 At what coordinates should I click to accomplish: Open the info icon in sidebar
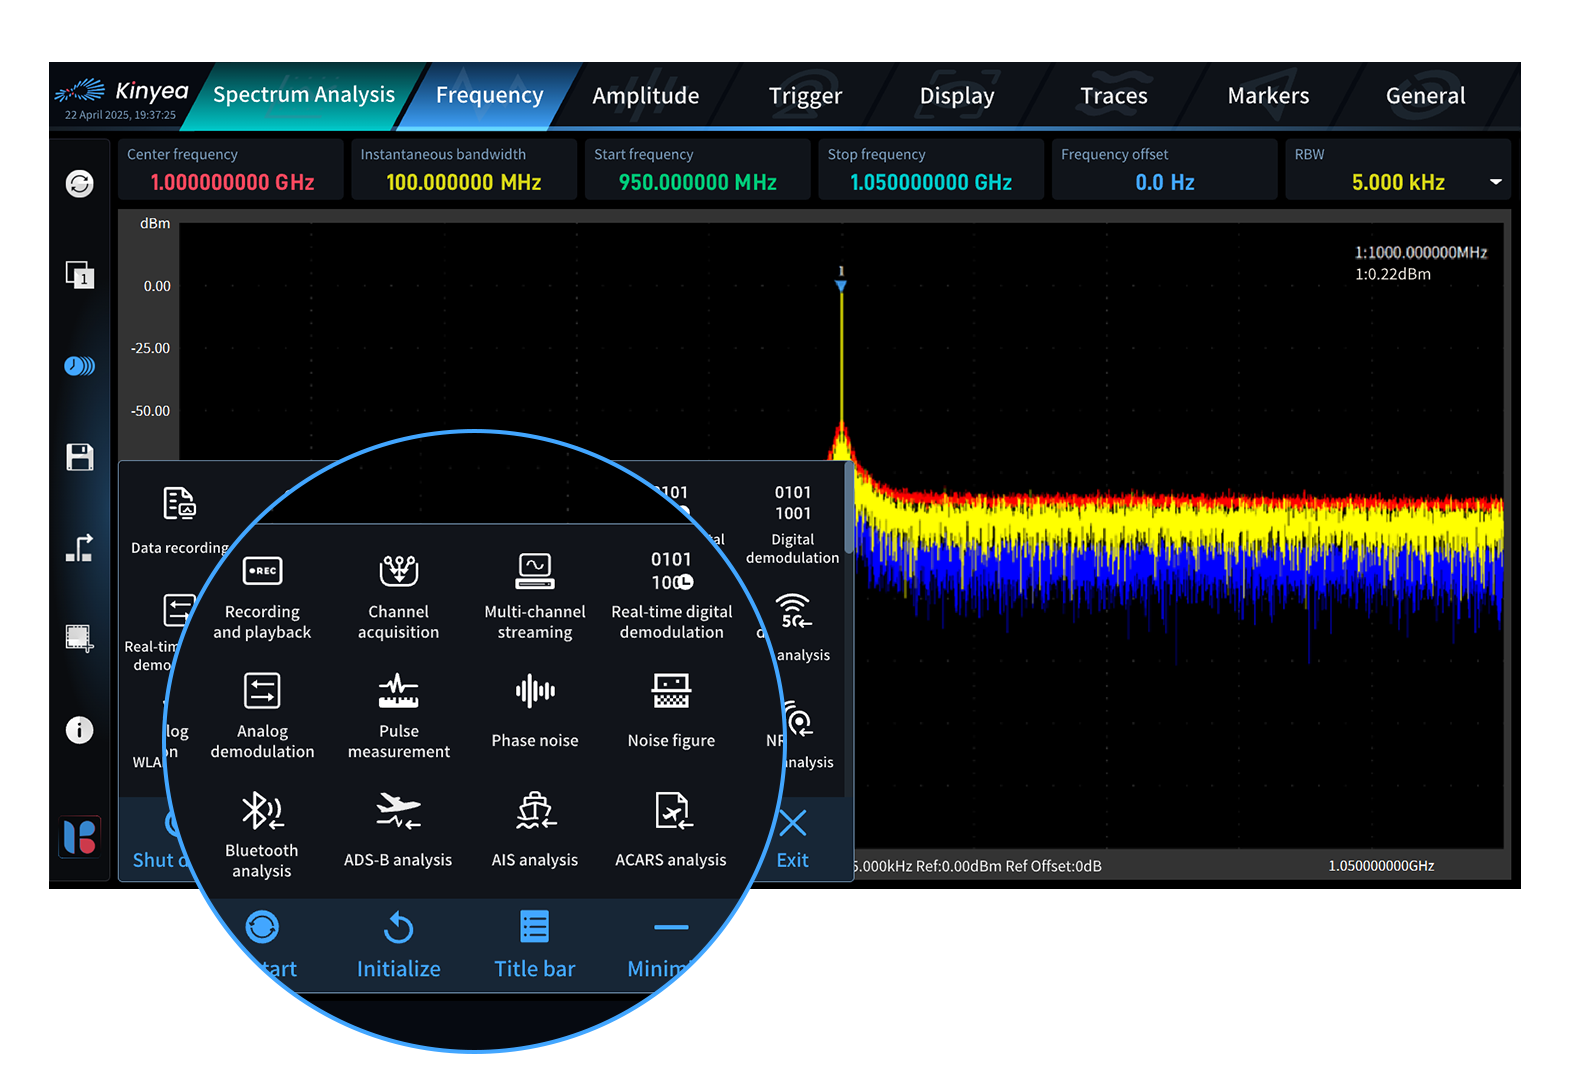(x=80, y=730)
